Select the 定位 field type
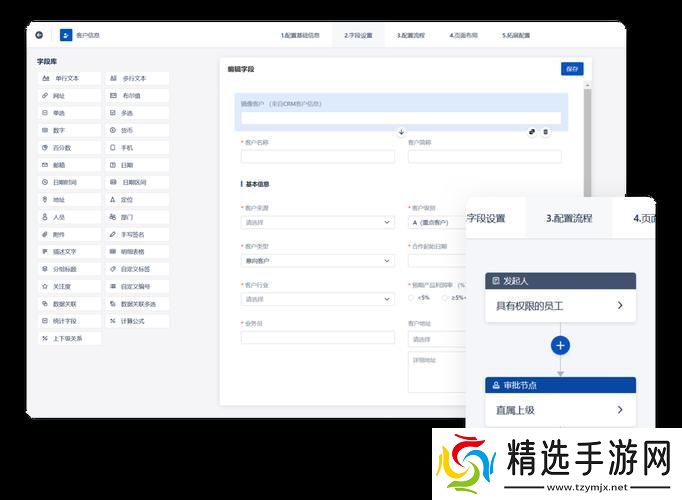Viewport: 682px width, 500px height. click(137, 199)
